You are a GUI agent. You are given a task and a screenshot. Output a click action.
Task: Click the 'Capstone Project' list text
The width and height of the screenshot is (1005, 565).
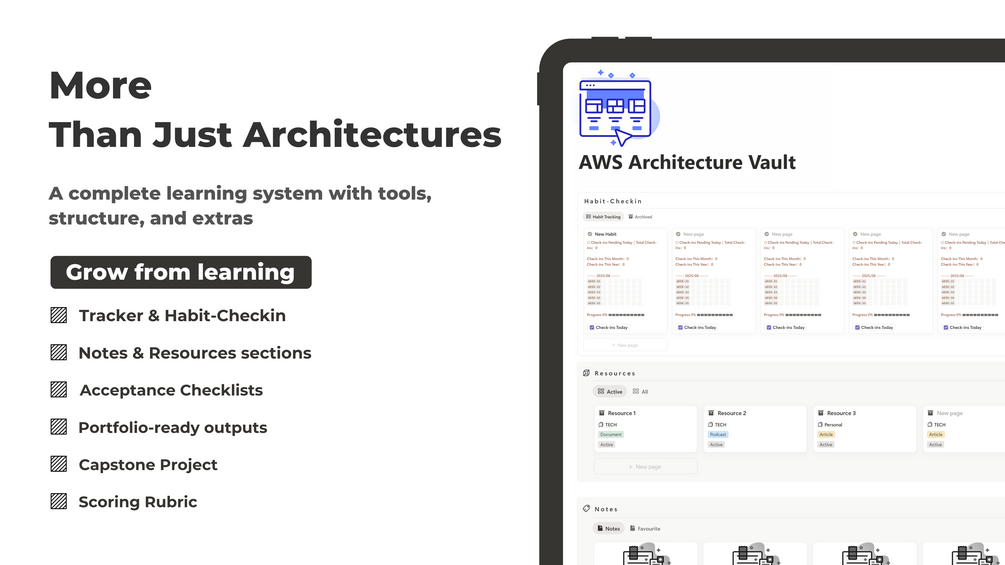[148, 465]
